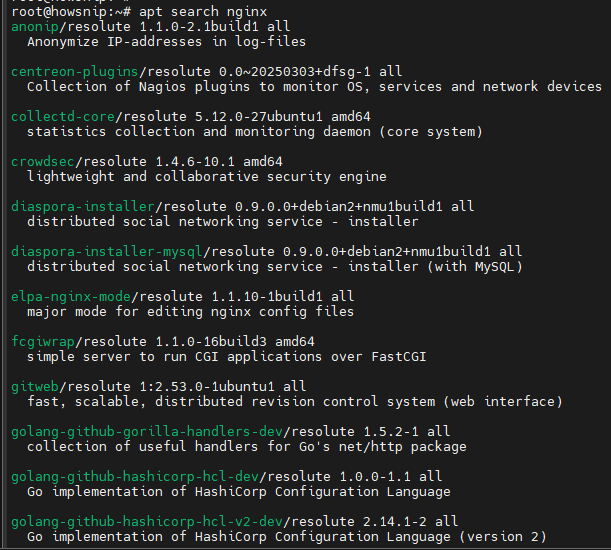
Task: Click the '(with MySQL)' text
Action: click(474, 267)
